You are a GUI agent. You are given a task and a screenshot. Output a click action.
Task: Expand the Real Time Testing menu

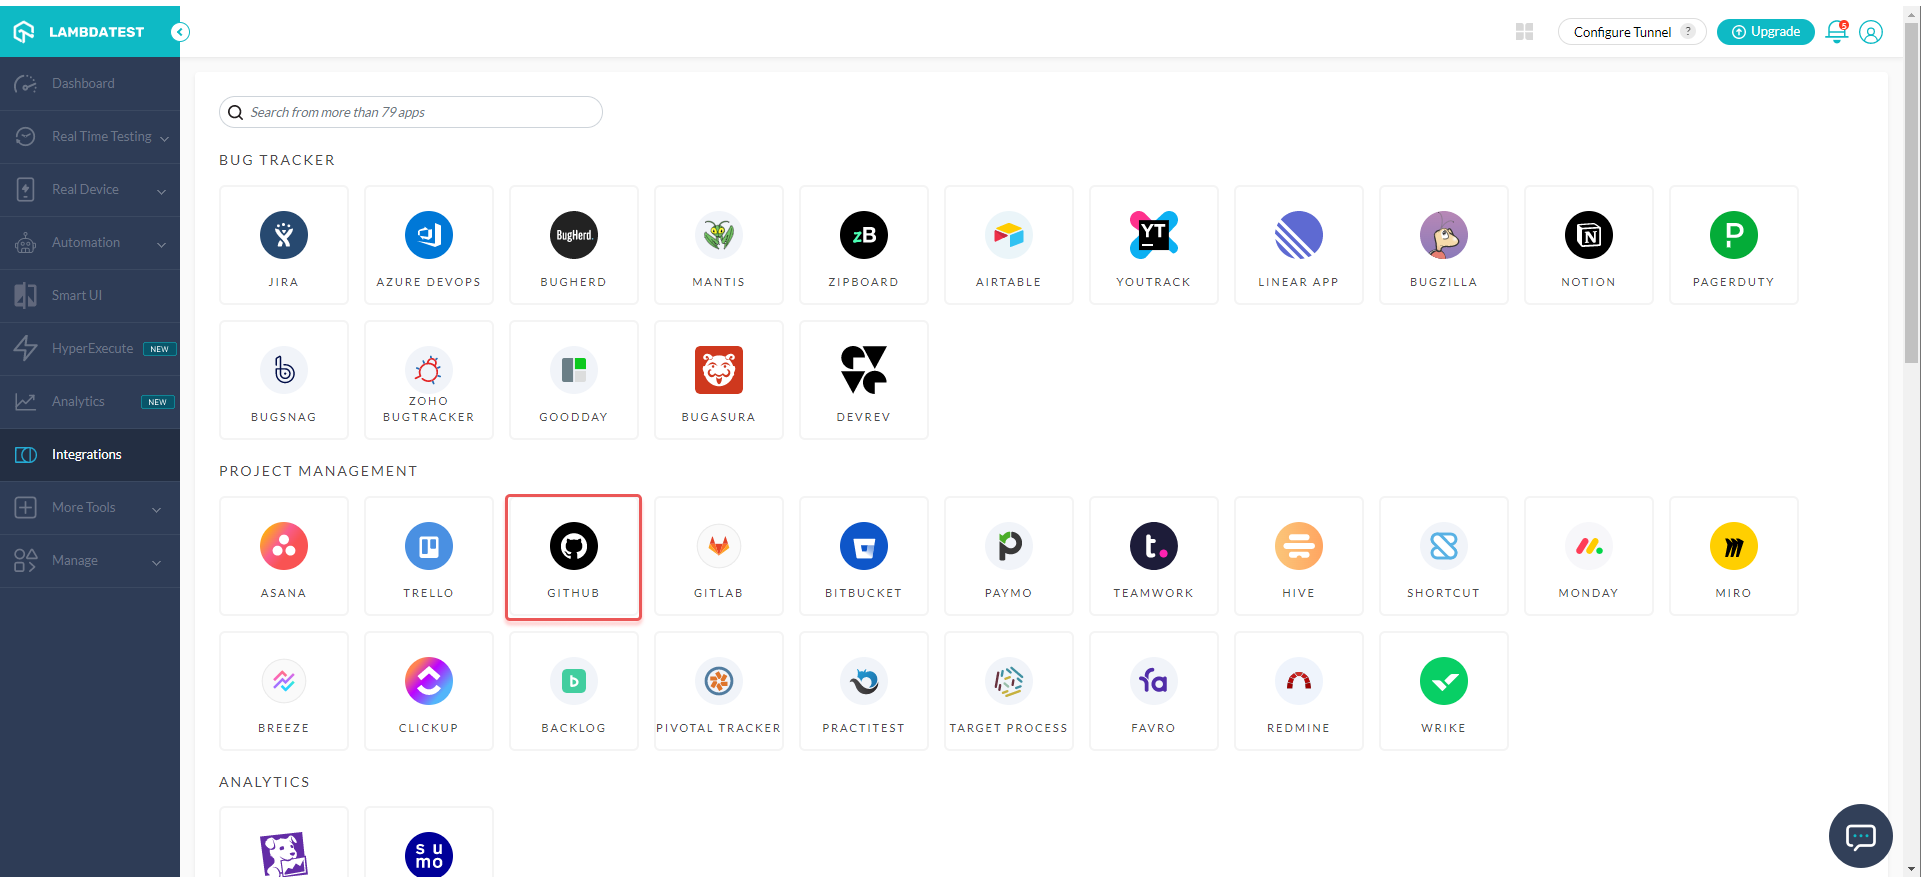[90, 137]
